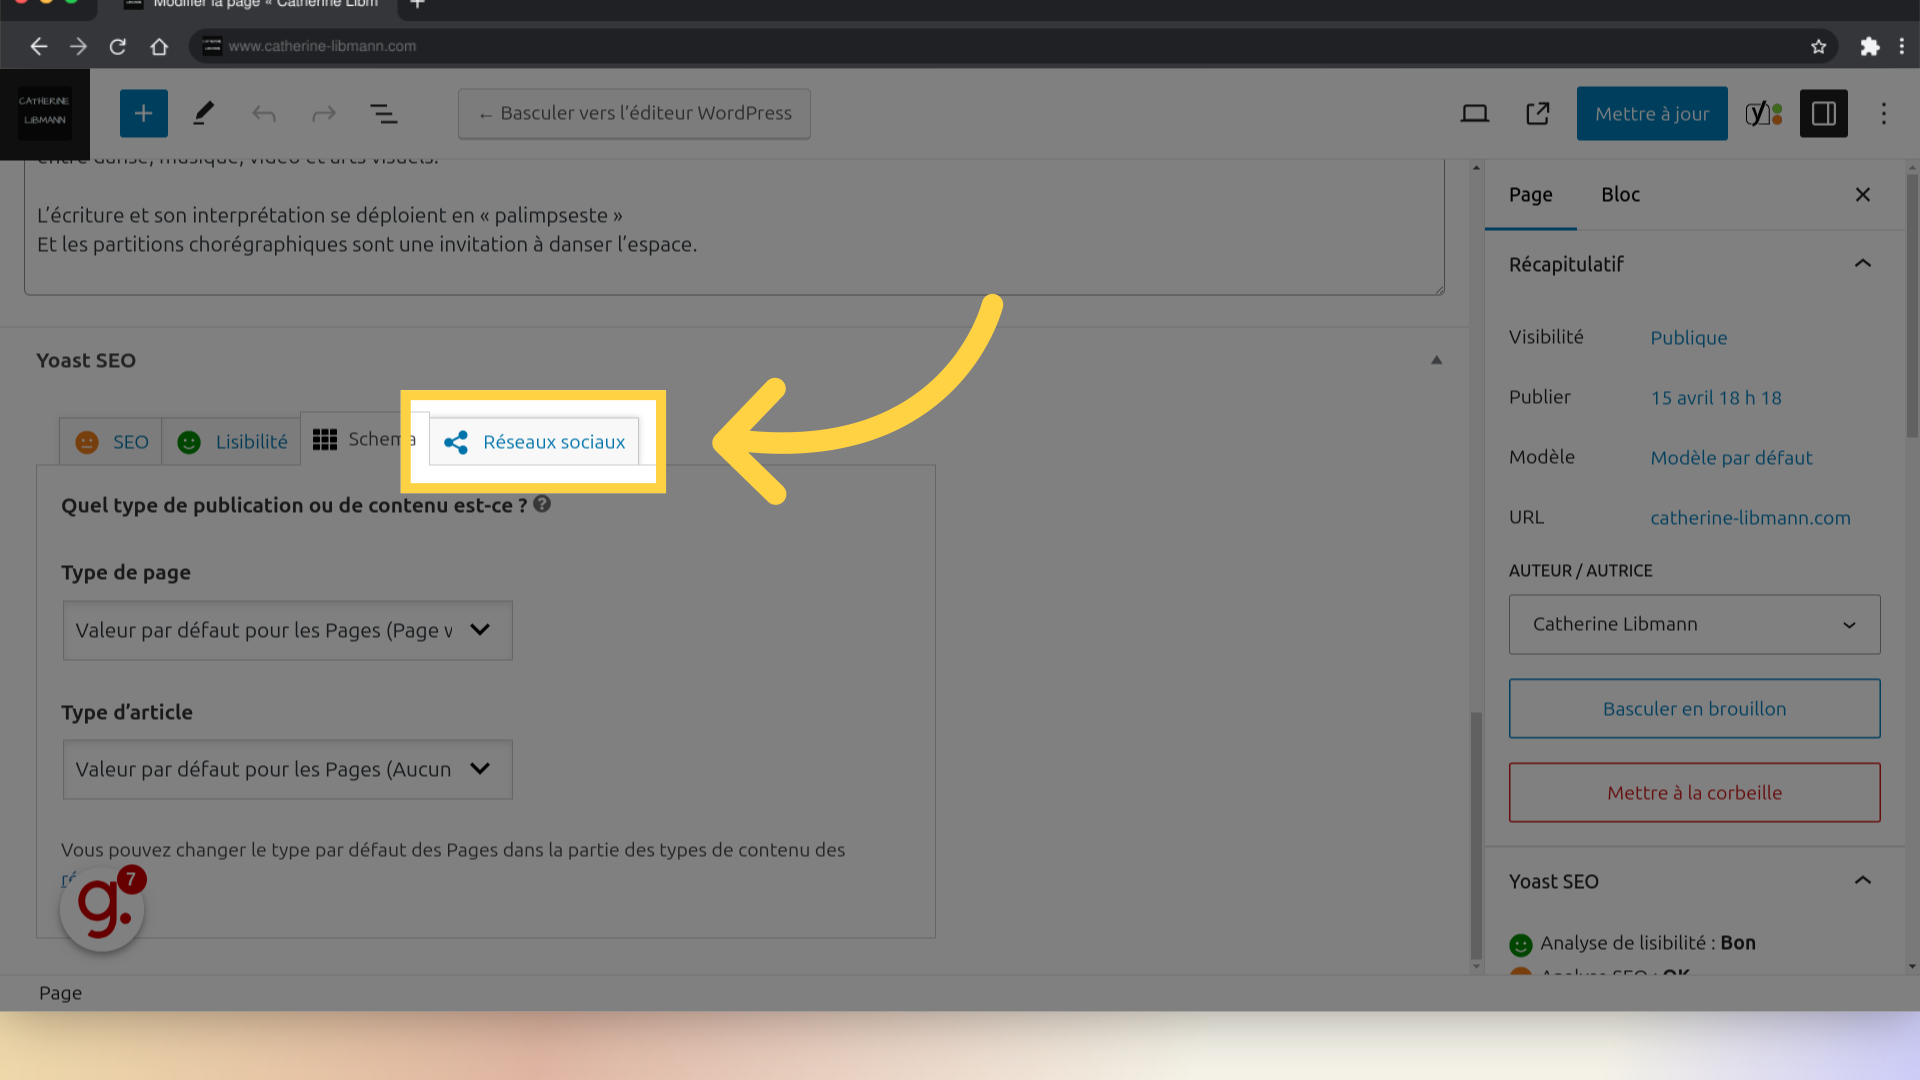Open the Auteur / Autrice Catherine Libmann dropdown
Screen dimensions: 1920x1080
click(1695, 625)
